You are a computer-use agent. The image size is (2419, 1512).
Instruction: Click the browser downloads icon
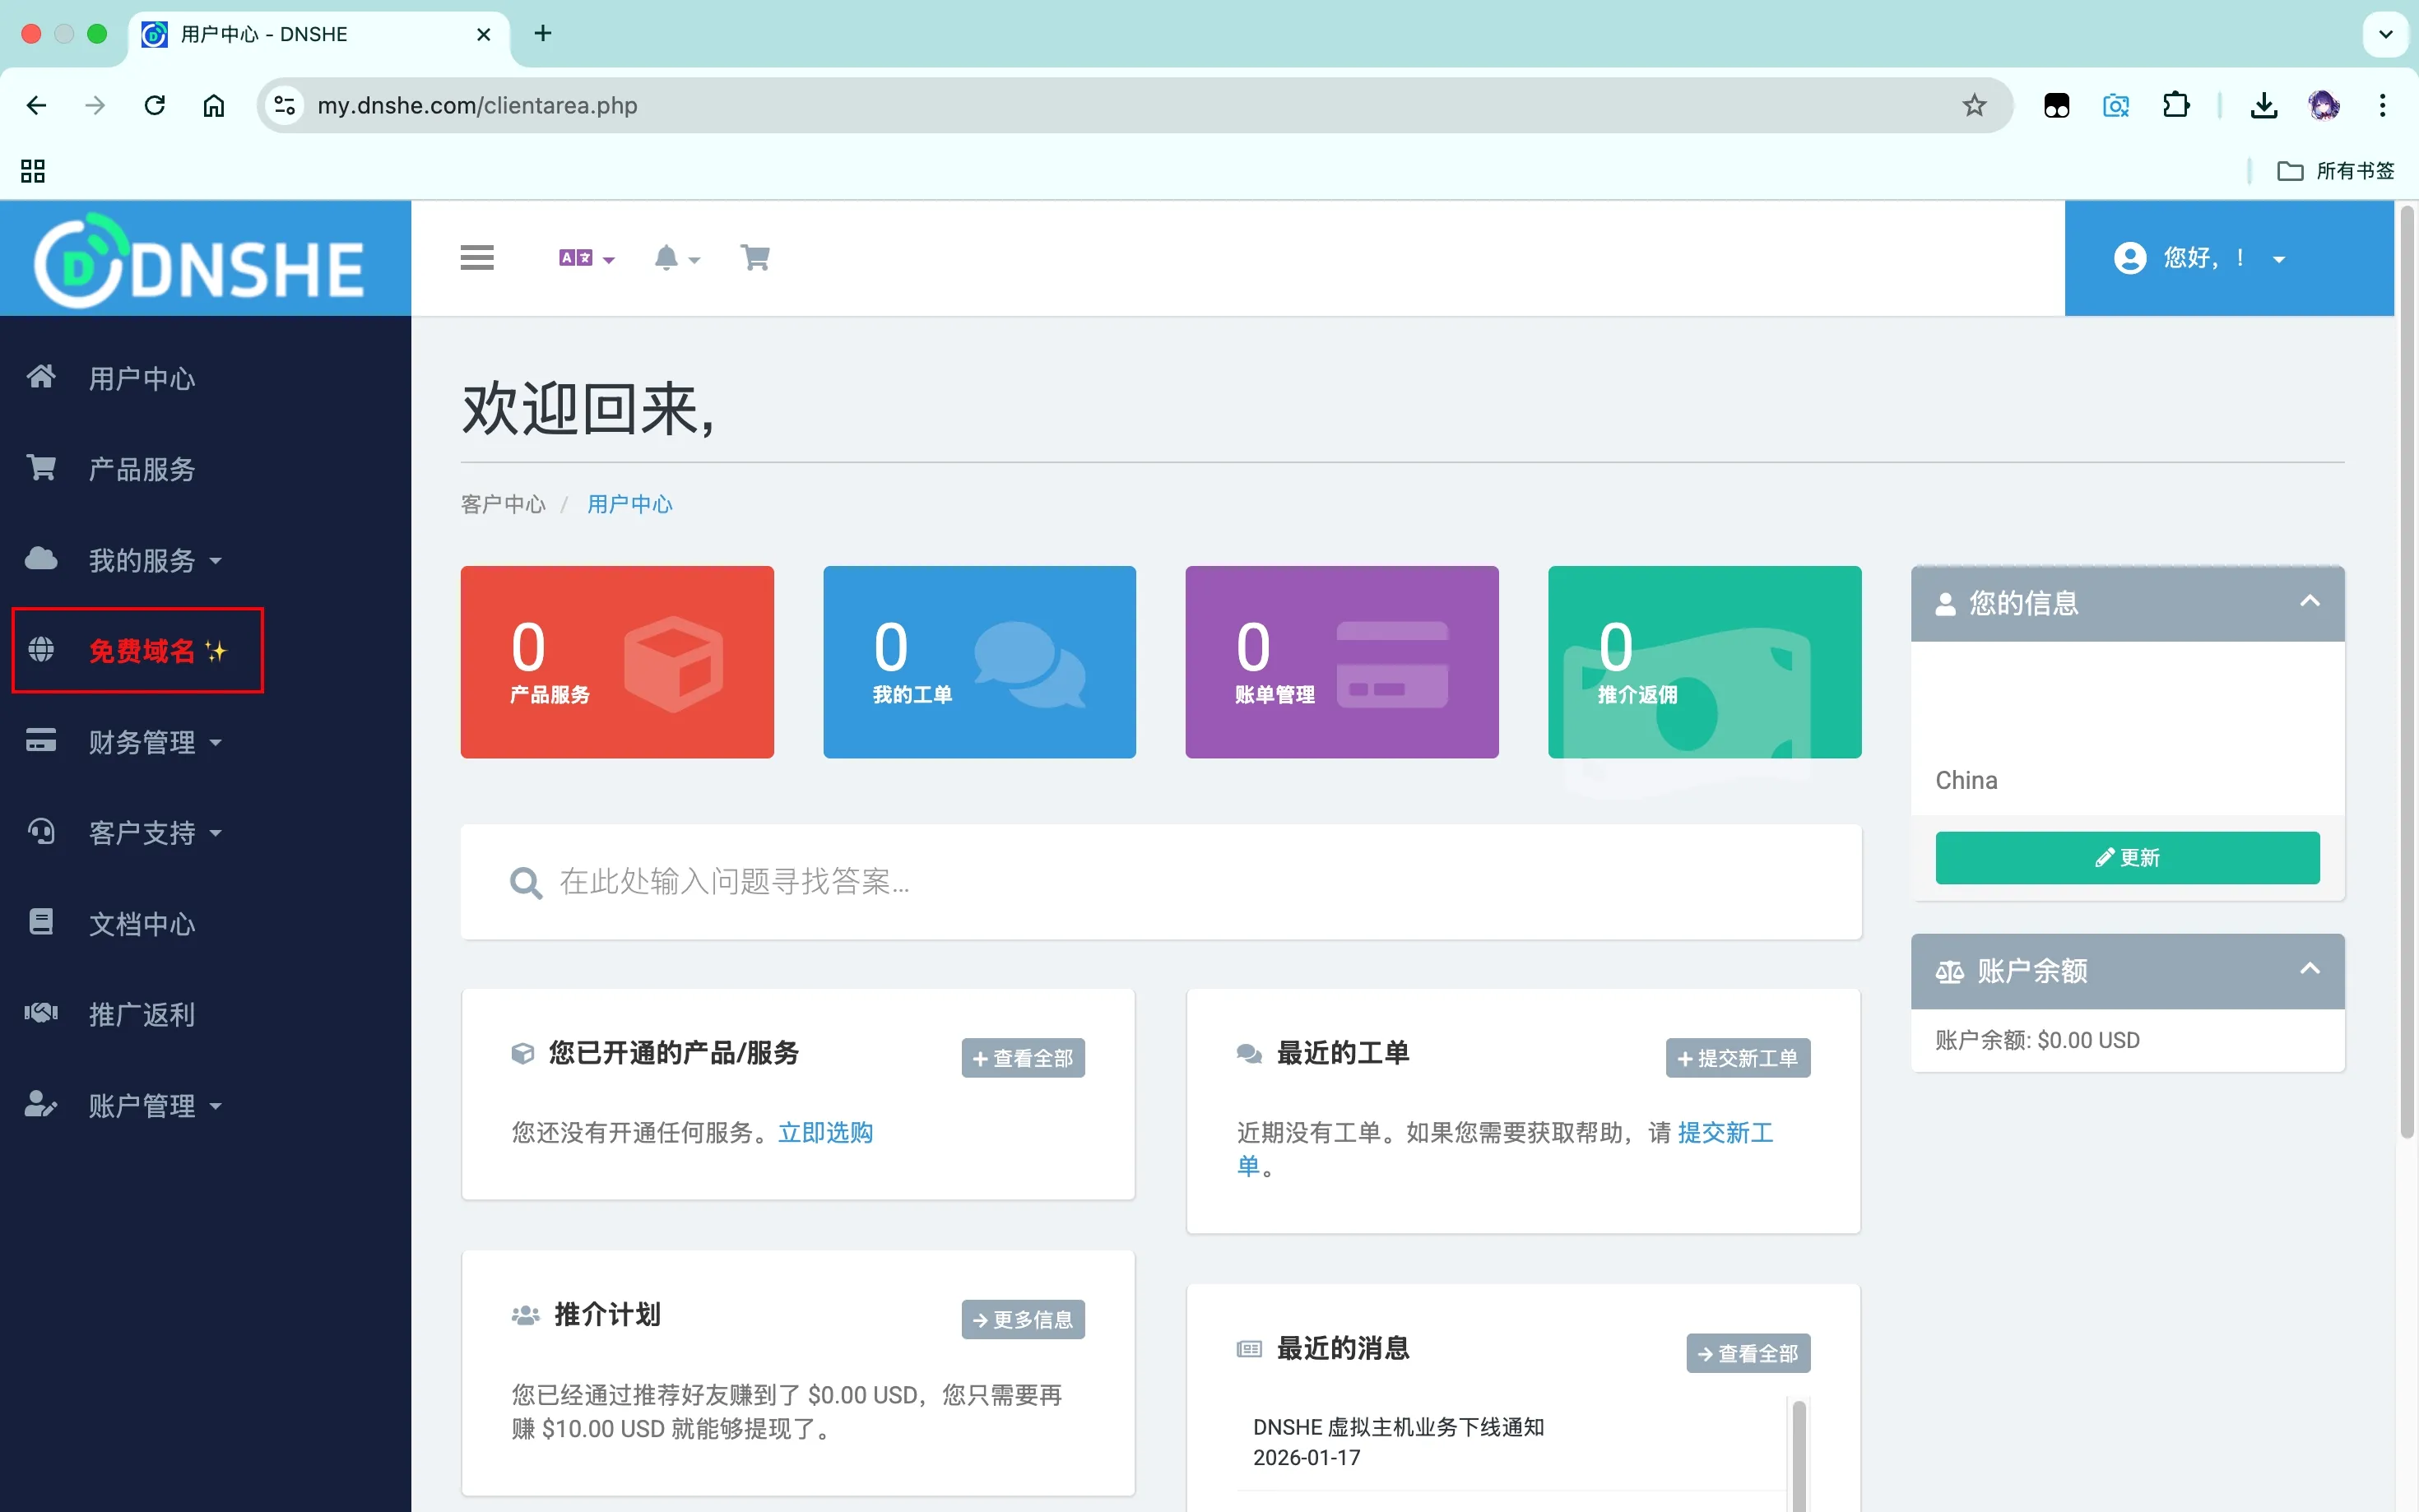[2264, 106]
